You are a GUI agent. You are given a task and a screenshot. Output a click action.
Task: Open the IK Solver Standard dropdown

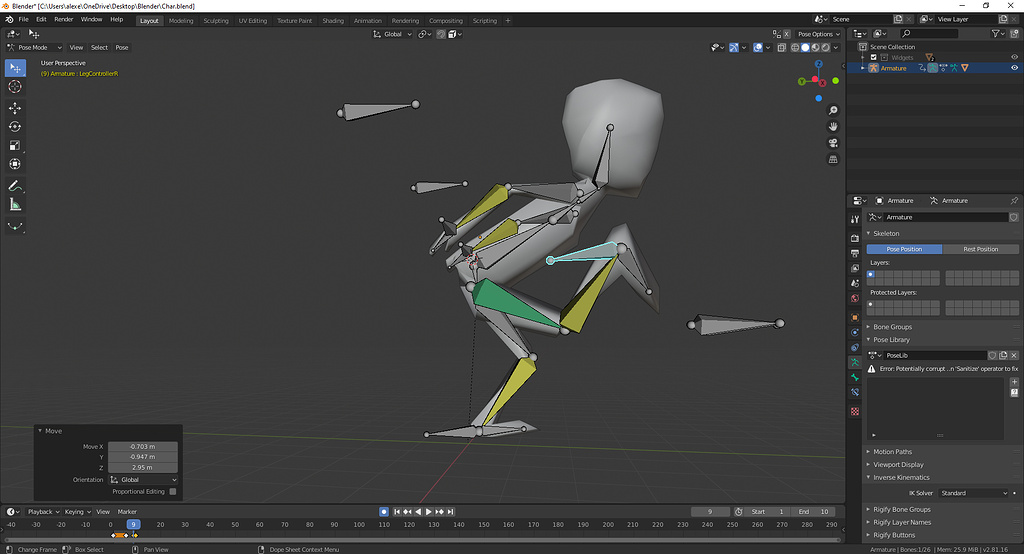[x=974, y=493]
